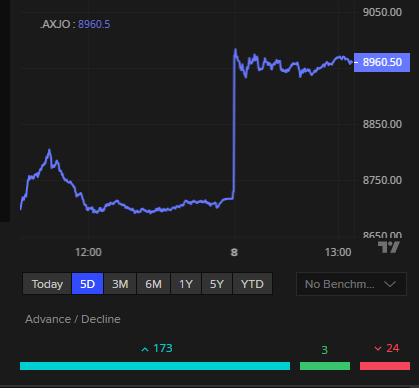419x388 pixels.
Task: Click the cyan advancing stocks bar
Action: 155,366
